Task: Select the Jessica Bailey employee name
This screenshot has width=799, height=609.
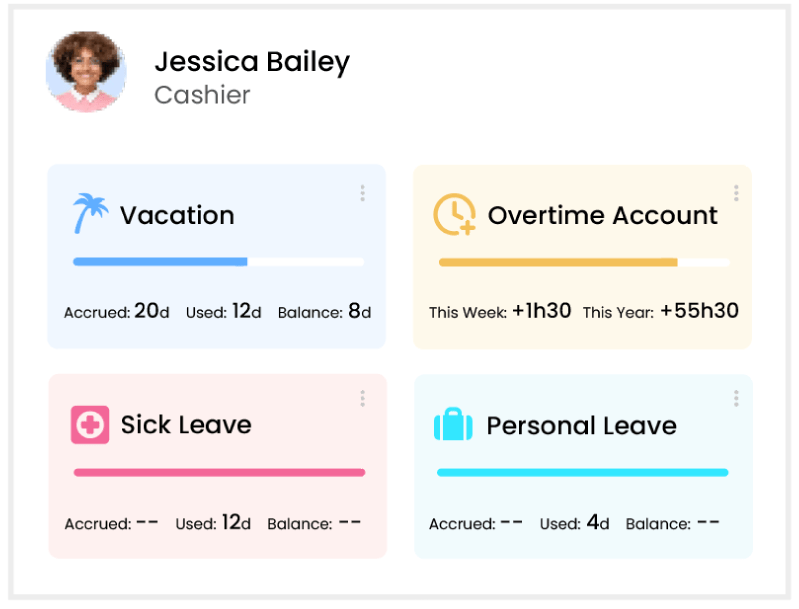Action: click(x=252, y=62)
